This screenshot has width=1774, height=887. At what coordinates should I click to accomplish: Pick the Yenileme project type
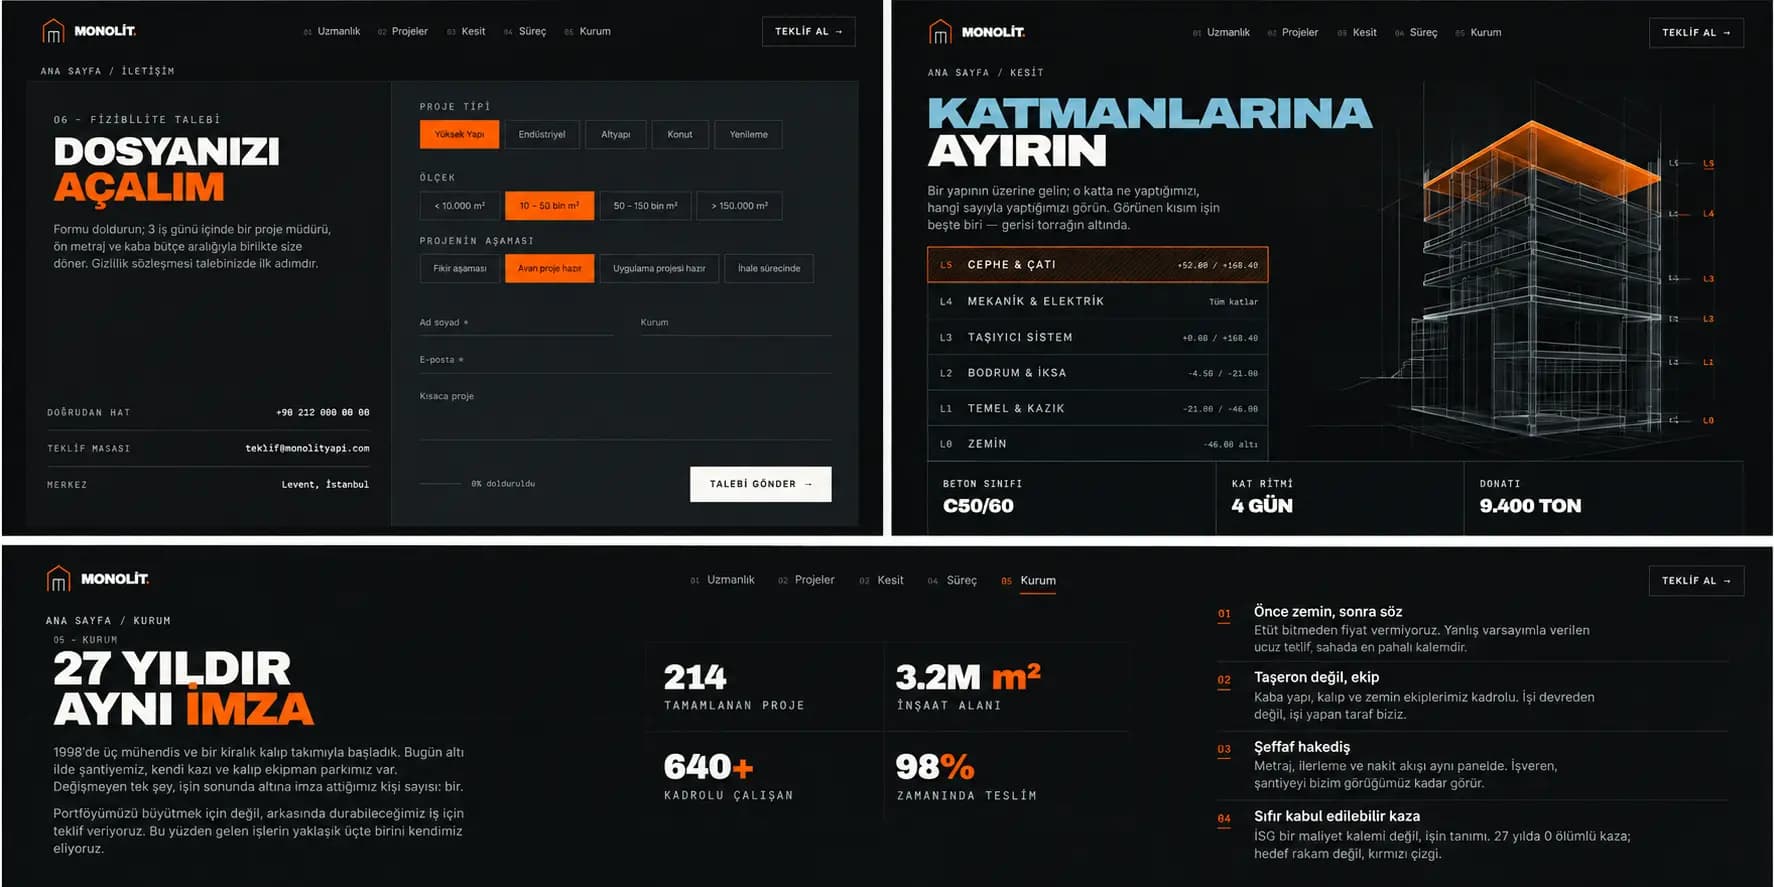(748, 134)
